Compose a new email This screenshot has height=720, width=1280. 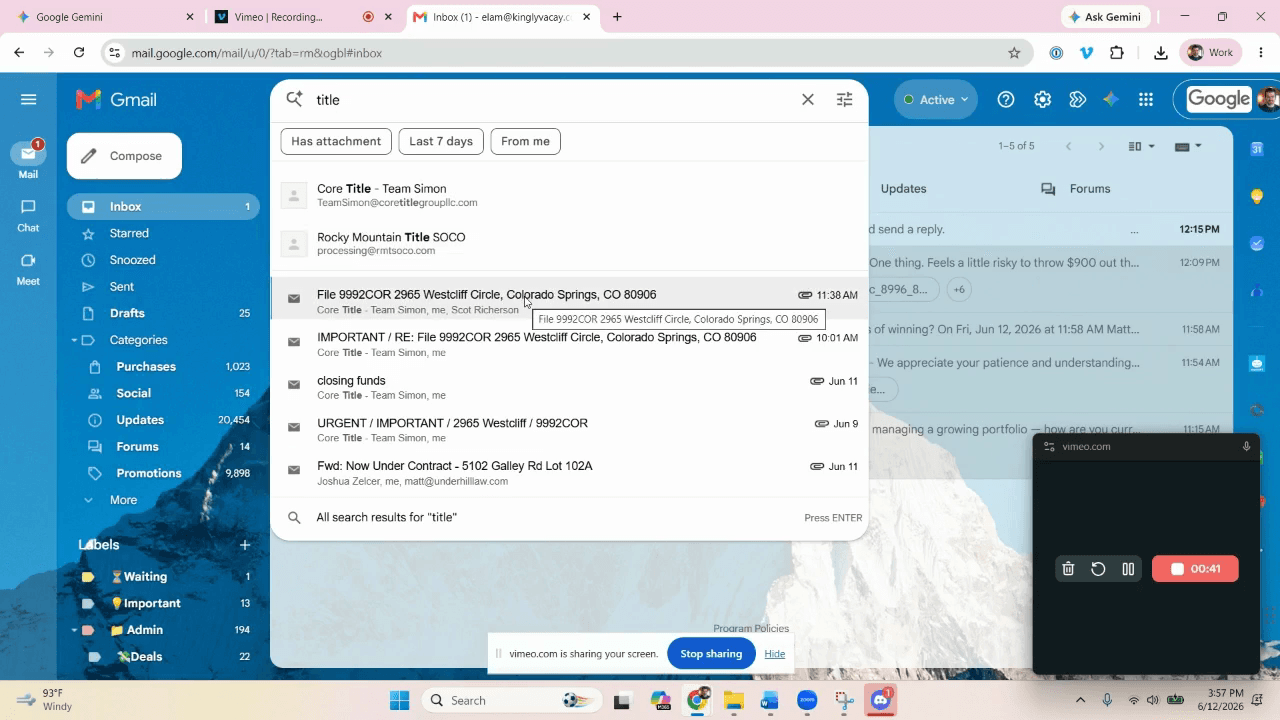tap(124, 156)
